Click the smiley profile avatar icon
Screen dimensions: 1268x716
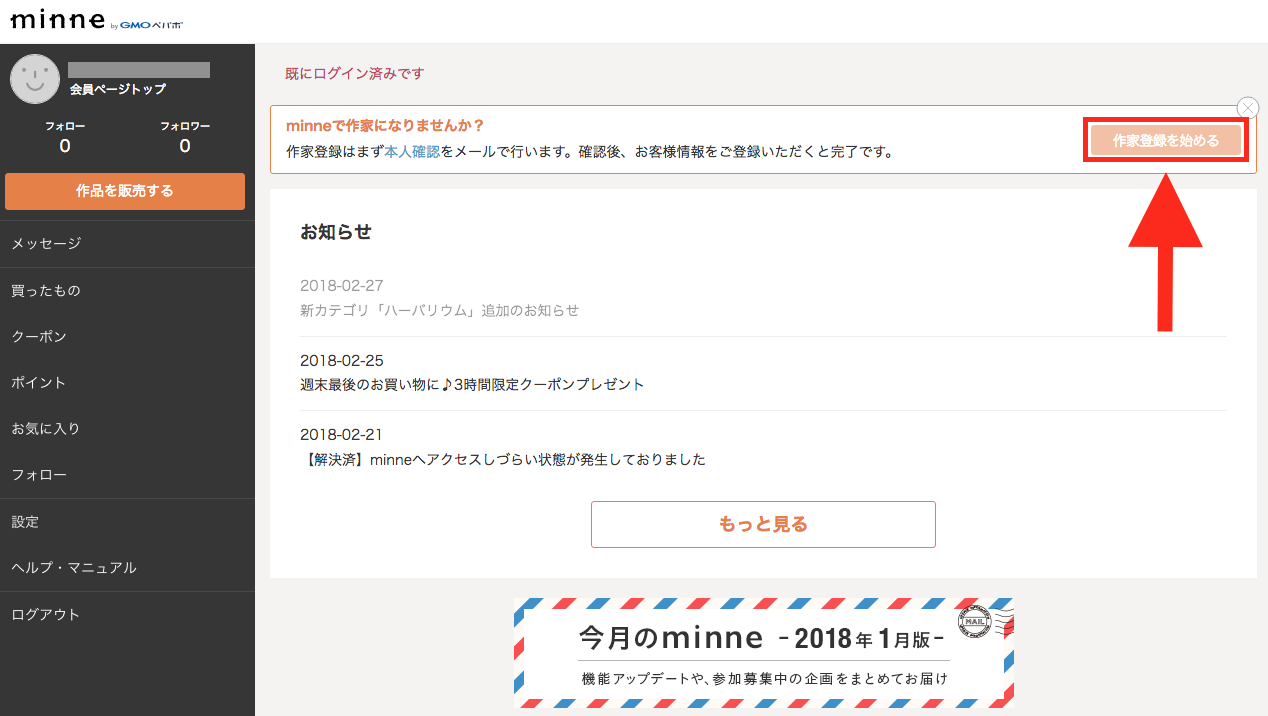pos(35,79)
